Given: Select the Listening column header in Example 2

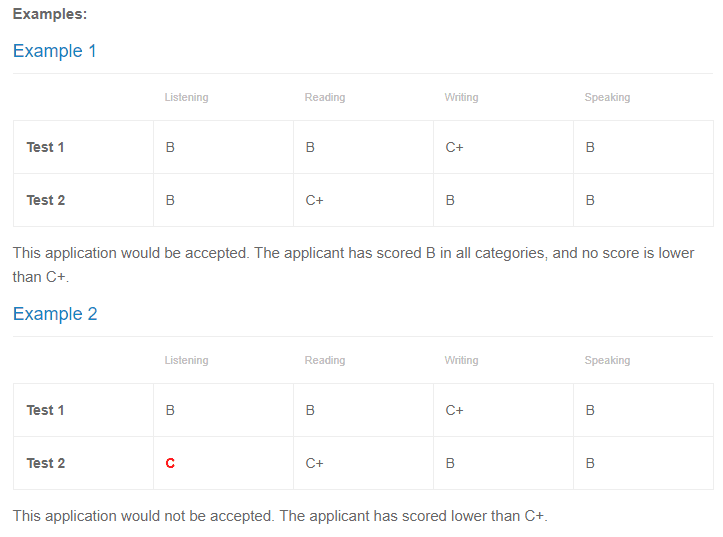Looking at the screenshot, I should click(x=186, y=360).
